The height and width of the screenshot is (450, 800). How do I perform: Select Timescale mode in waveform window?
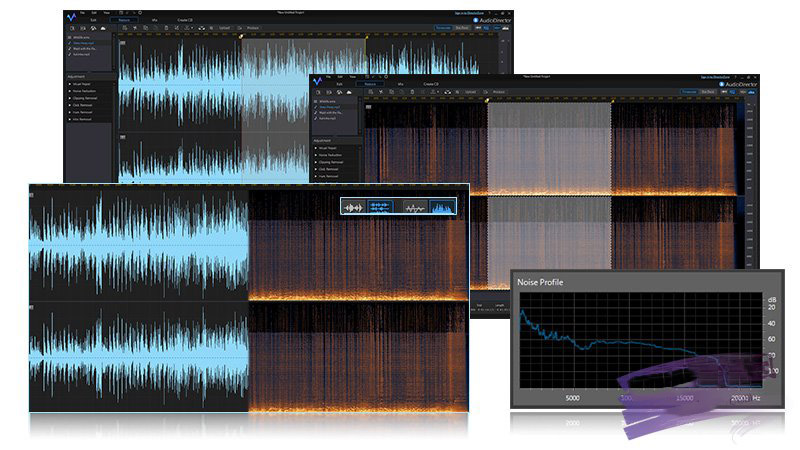443,28
